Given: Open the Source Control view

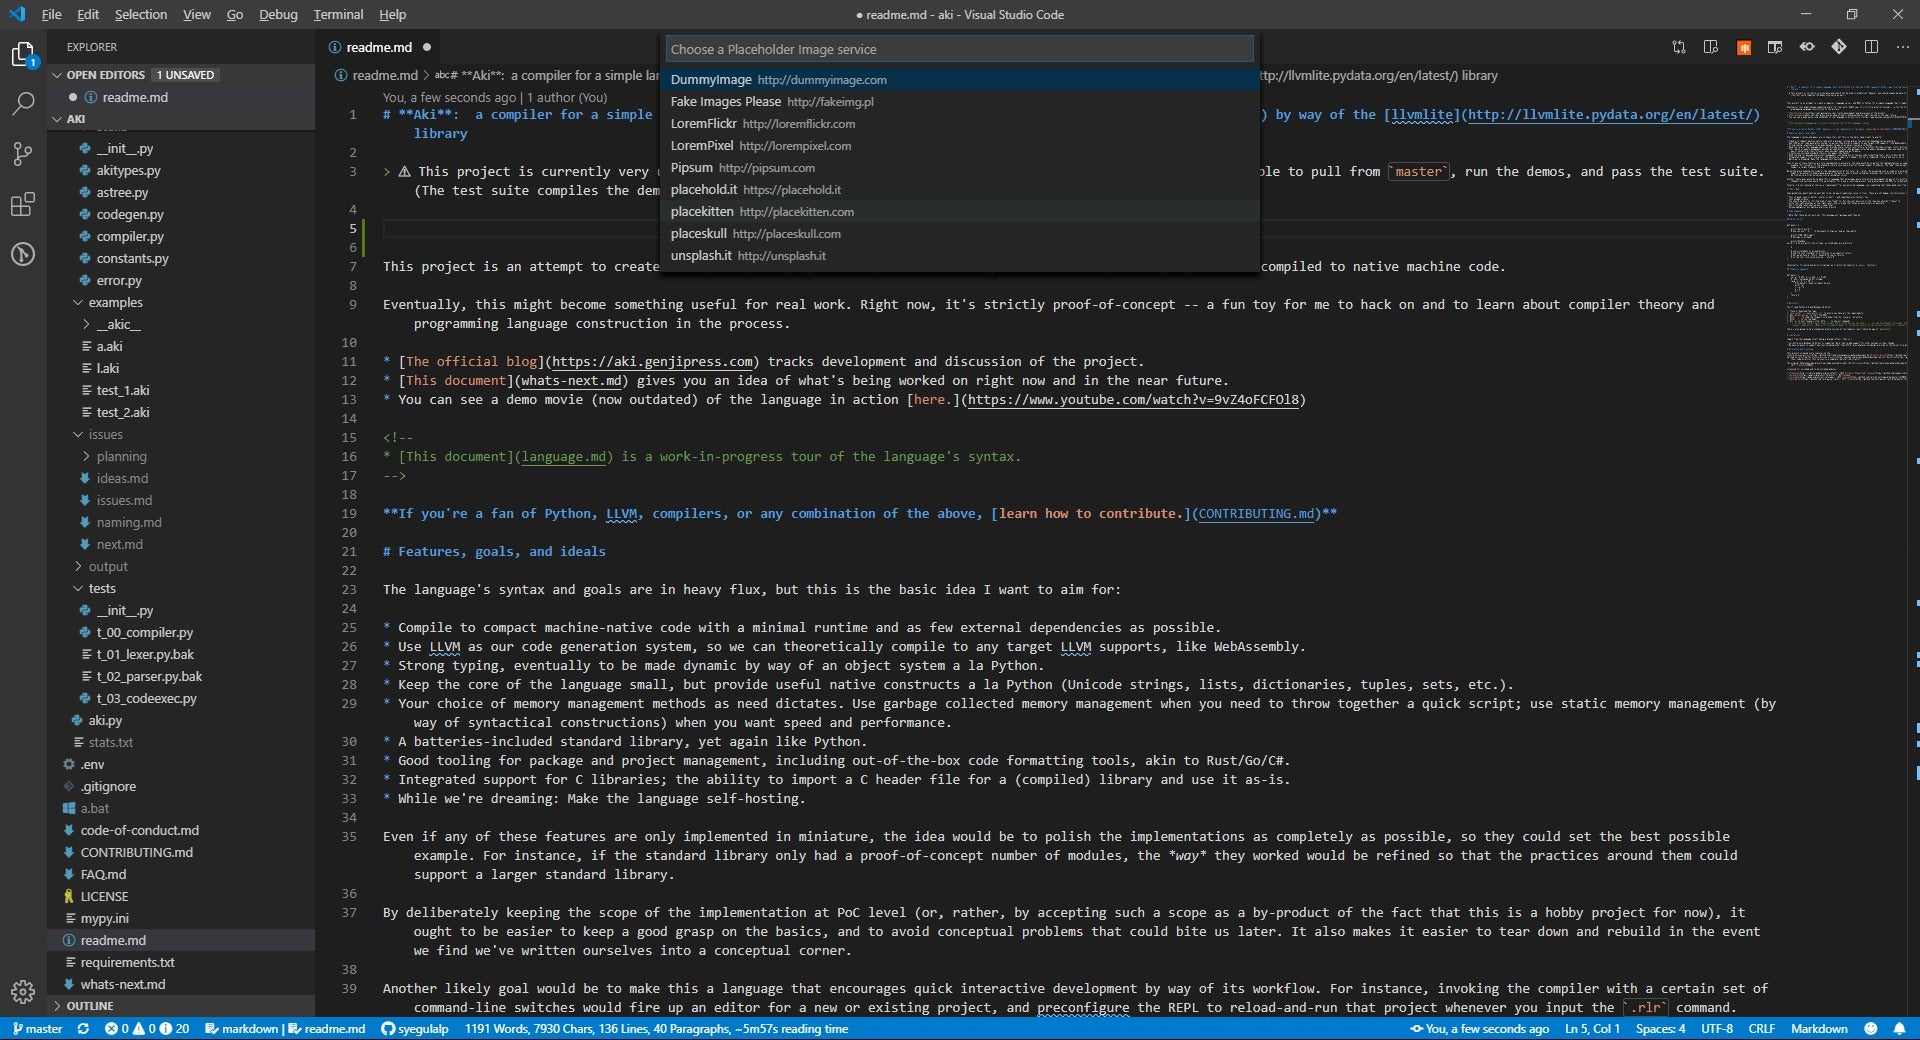Looking at the screenshot, I should point(23,153).
